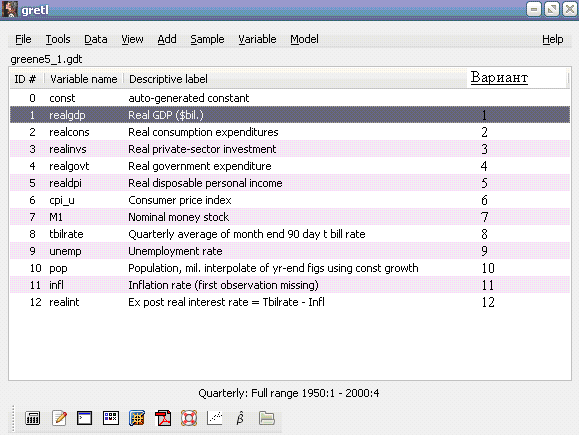Open the Model menu
This screenshot has width=579, height=435.
tap(304, 39)
